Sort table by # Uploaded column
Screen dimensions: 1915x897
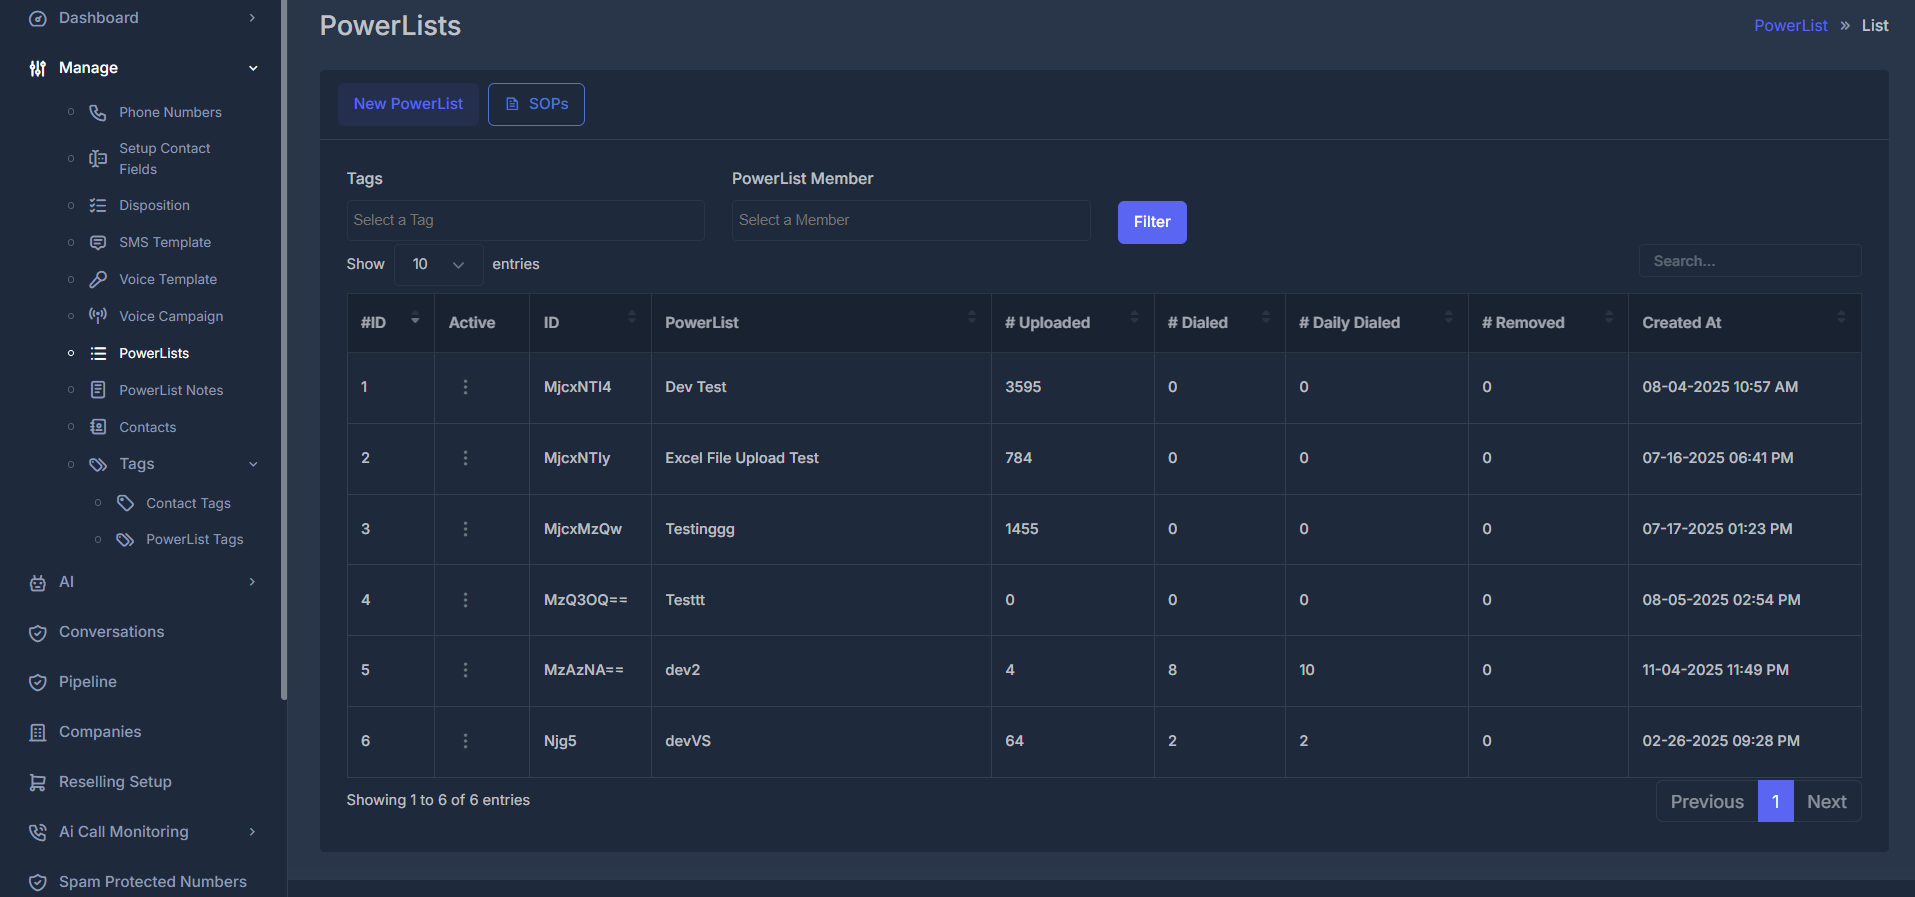point(1072,322)
